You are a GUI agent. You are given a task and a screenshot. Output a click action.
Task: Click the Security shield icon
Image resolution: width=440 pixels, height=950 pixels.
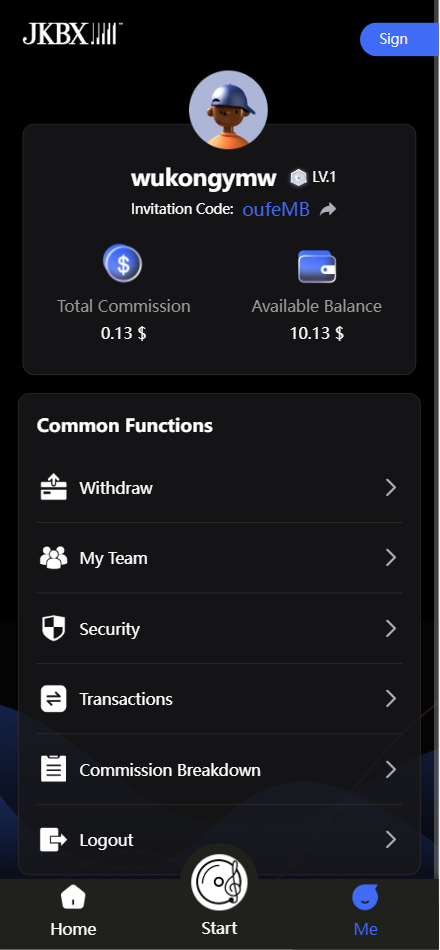tap(53, 628)
